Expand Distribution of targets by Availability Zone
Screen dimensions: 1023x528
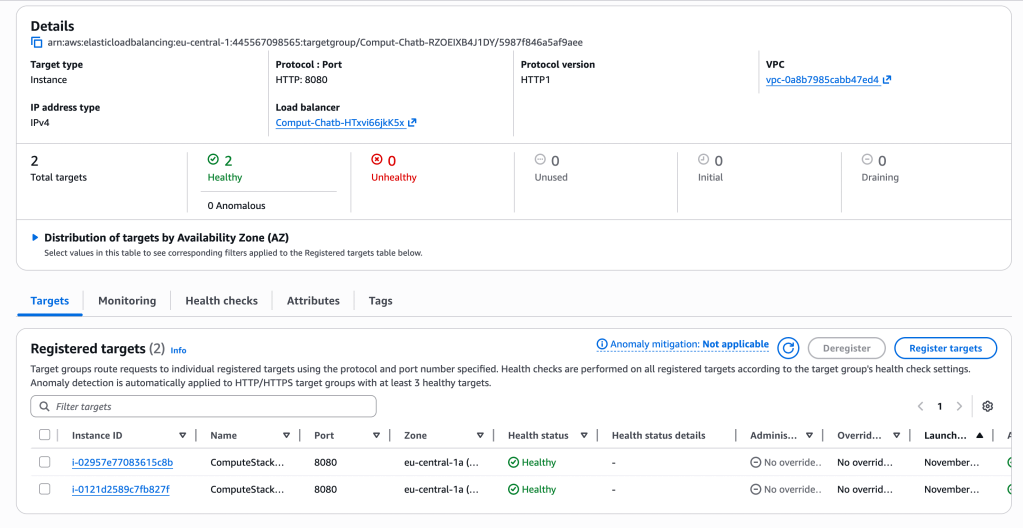point(36,238)
